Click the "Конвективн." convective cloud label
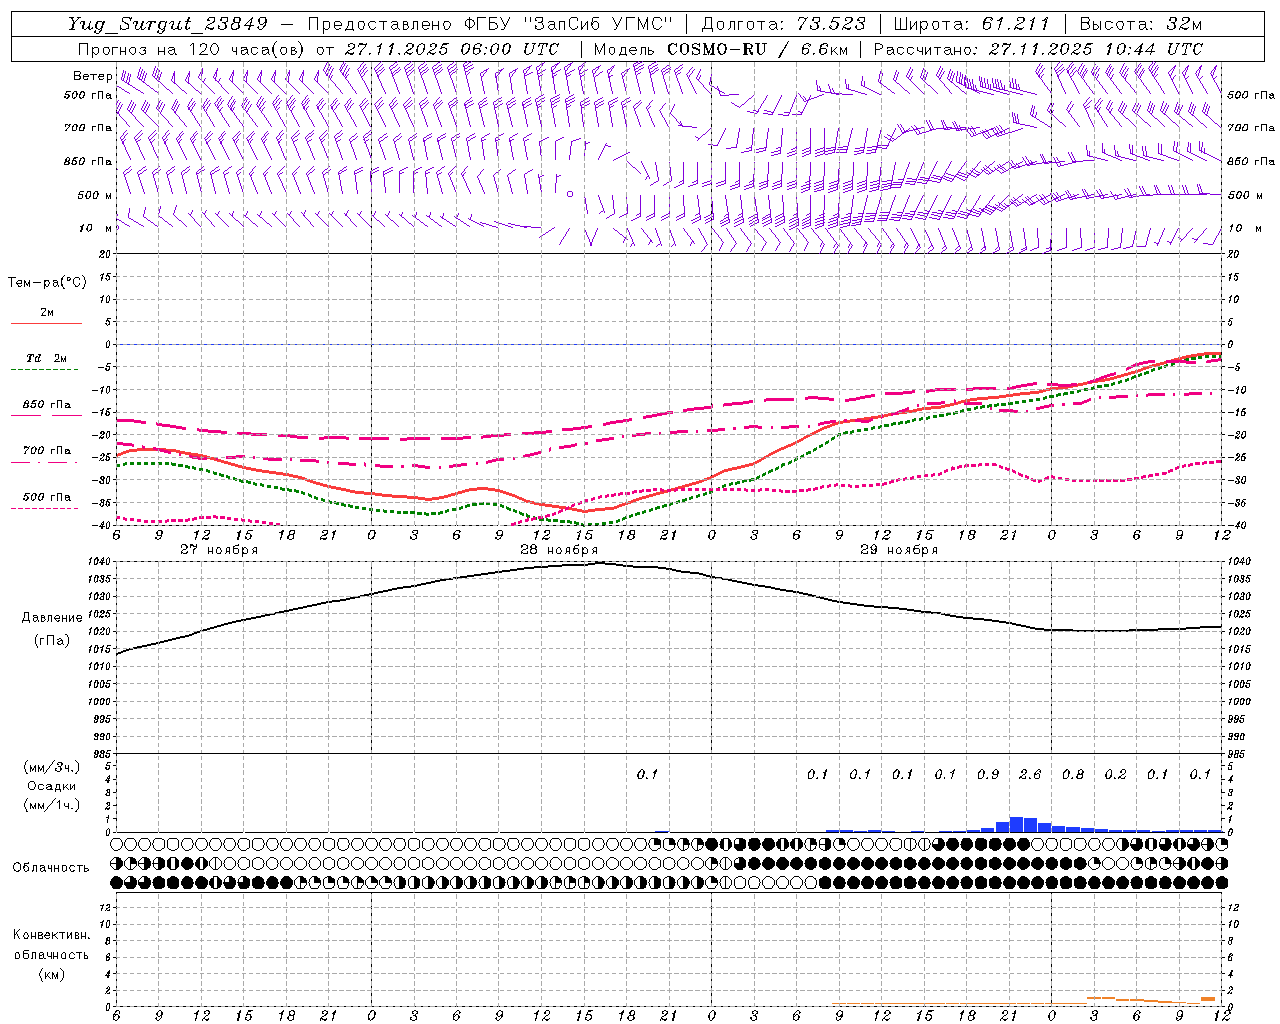The image size is (1280, 1024). 51,935
